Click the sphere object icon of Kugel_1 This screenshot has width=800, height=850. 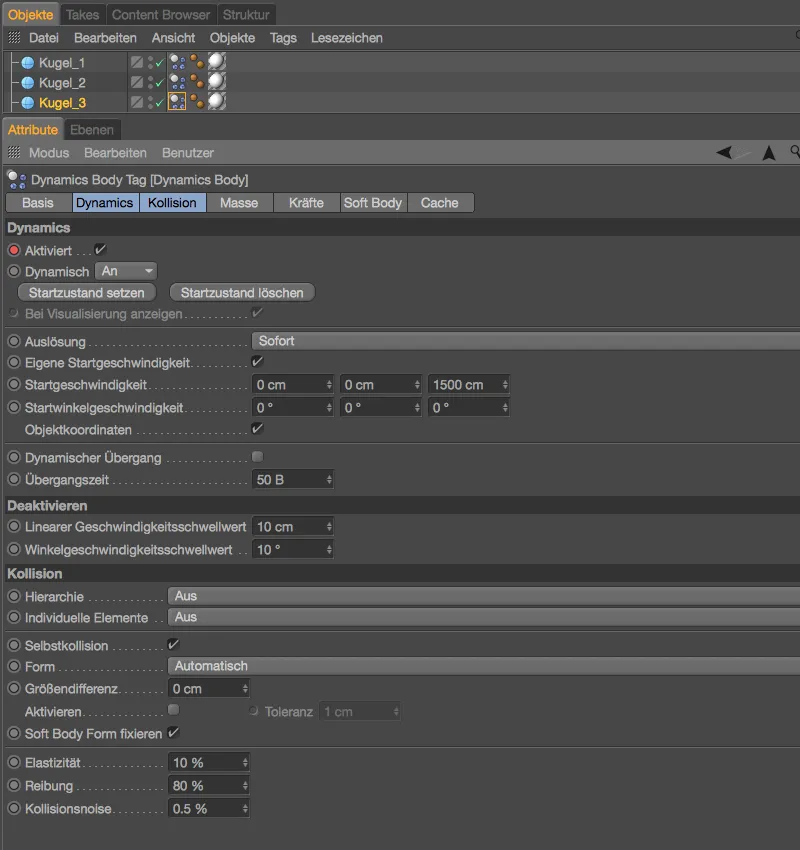point(28,62)
